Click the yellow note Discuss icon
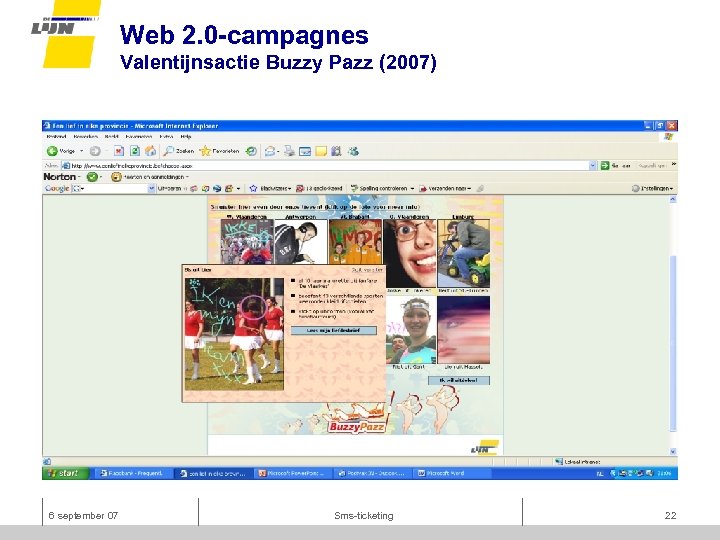This screenshot has width=720, height=540. (321, 151)
